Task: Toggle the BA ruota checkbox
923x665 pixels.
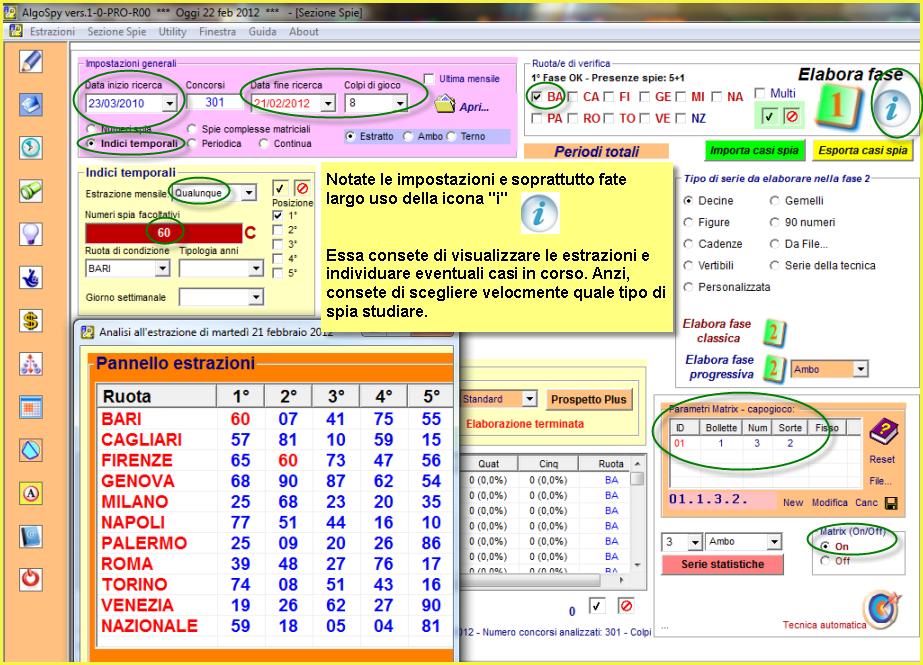Action: pyautogui.click(x=537, y=97)
